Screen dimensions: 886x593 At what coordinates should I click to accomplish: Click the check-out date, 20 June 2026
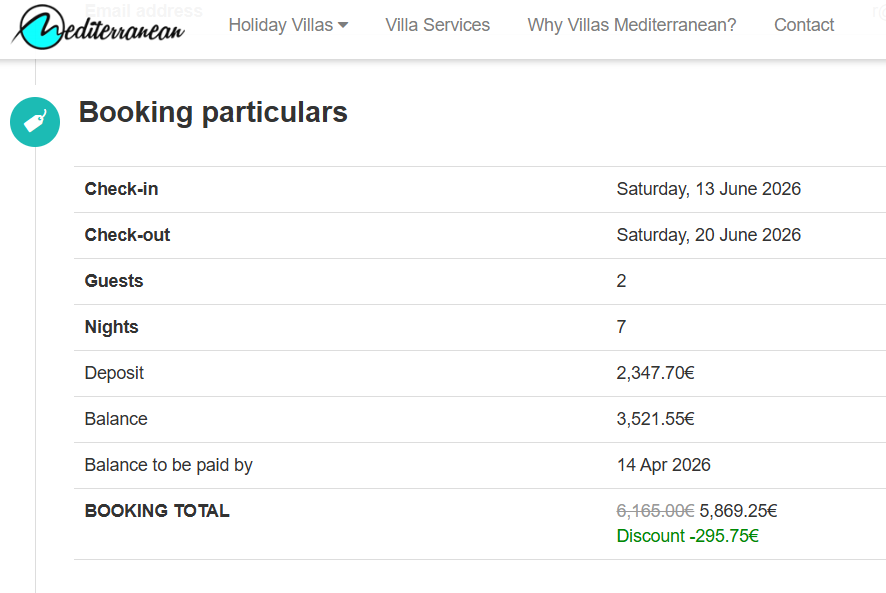pyautogui.click(x=708, y=235)
